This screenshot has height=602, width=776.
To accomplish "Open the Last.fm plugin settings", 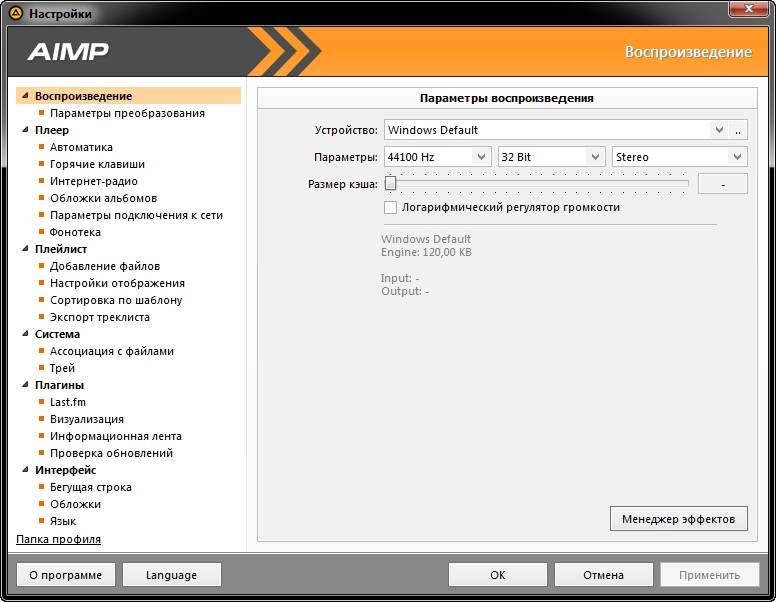I will point(68,402).
